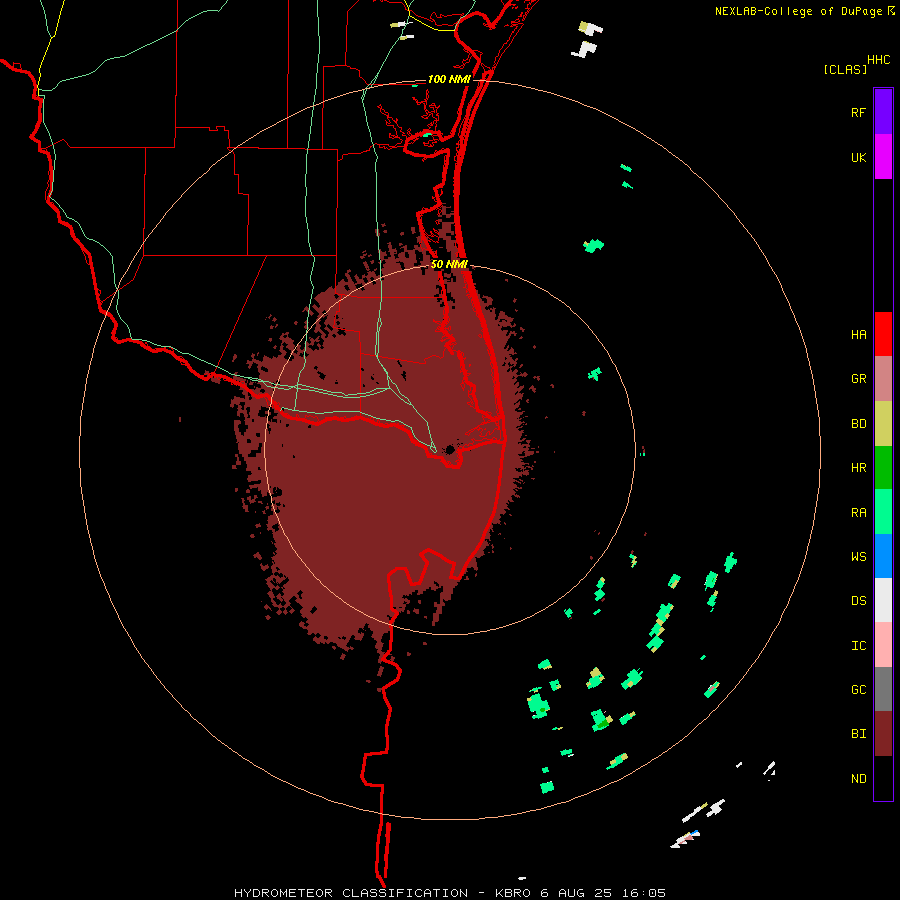Screen dimensions: 900x900
Task: Click the BI dark red legend swatch
Action: click(883, 734)
